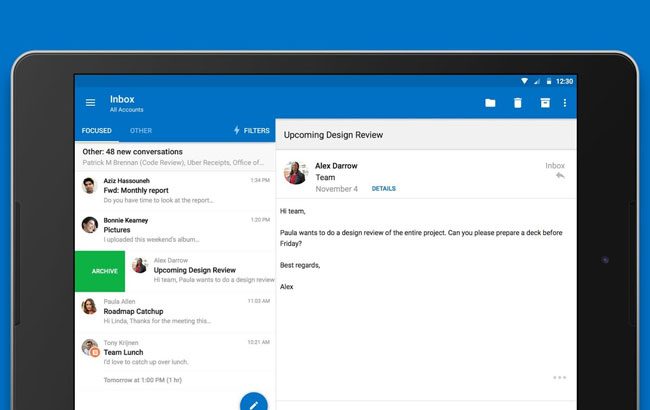Open Tony Krijnen's Team Lunch invitation
650x410 pixels.
175,361
